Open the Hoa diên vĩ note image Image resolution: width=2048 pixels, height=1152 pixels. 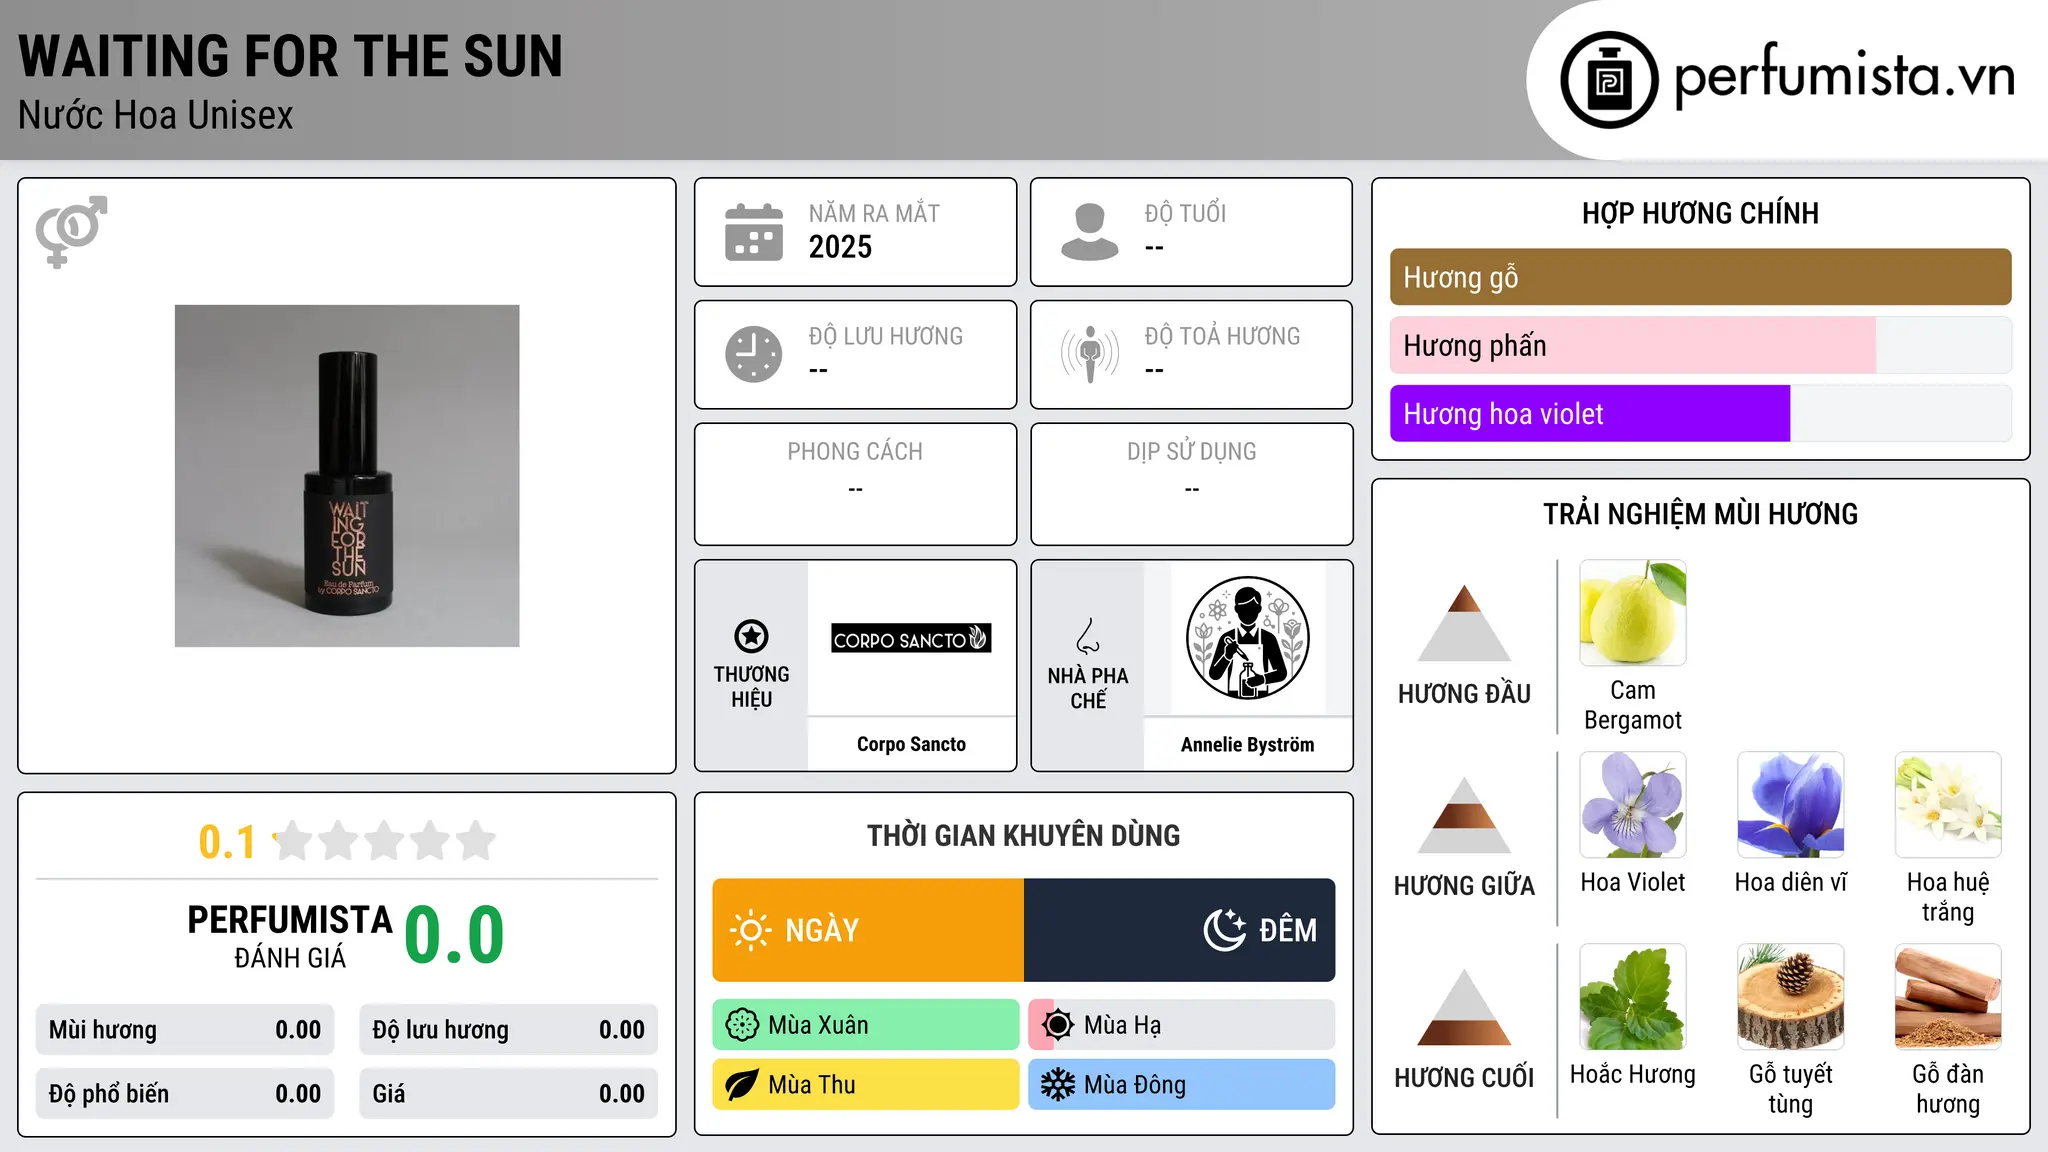(x=1790, y=805)
